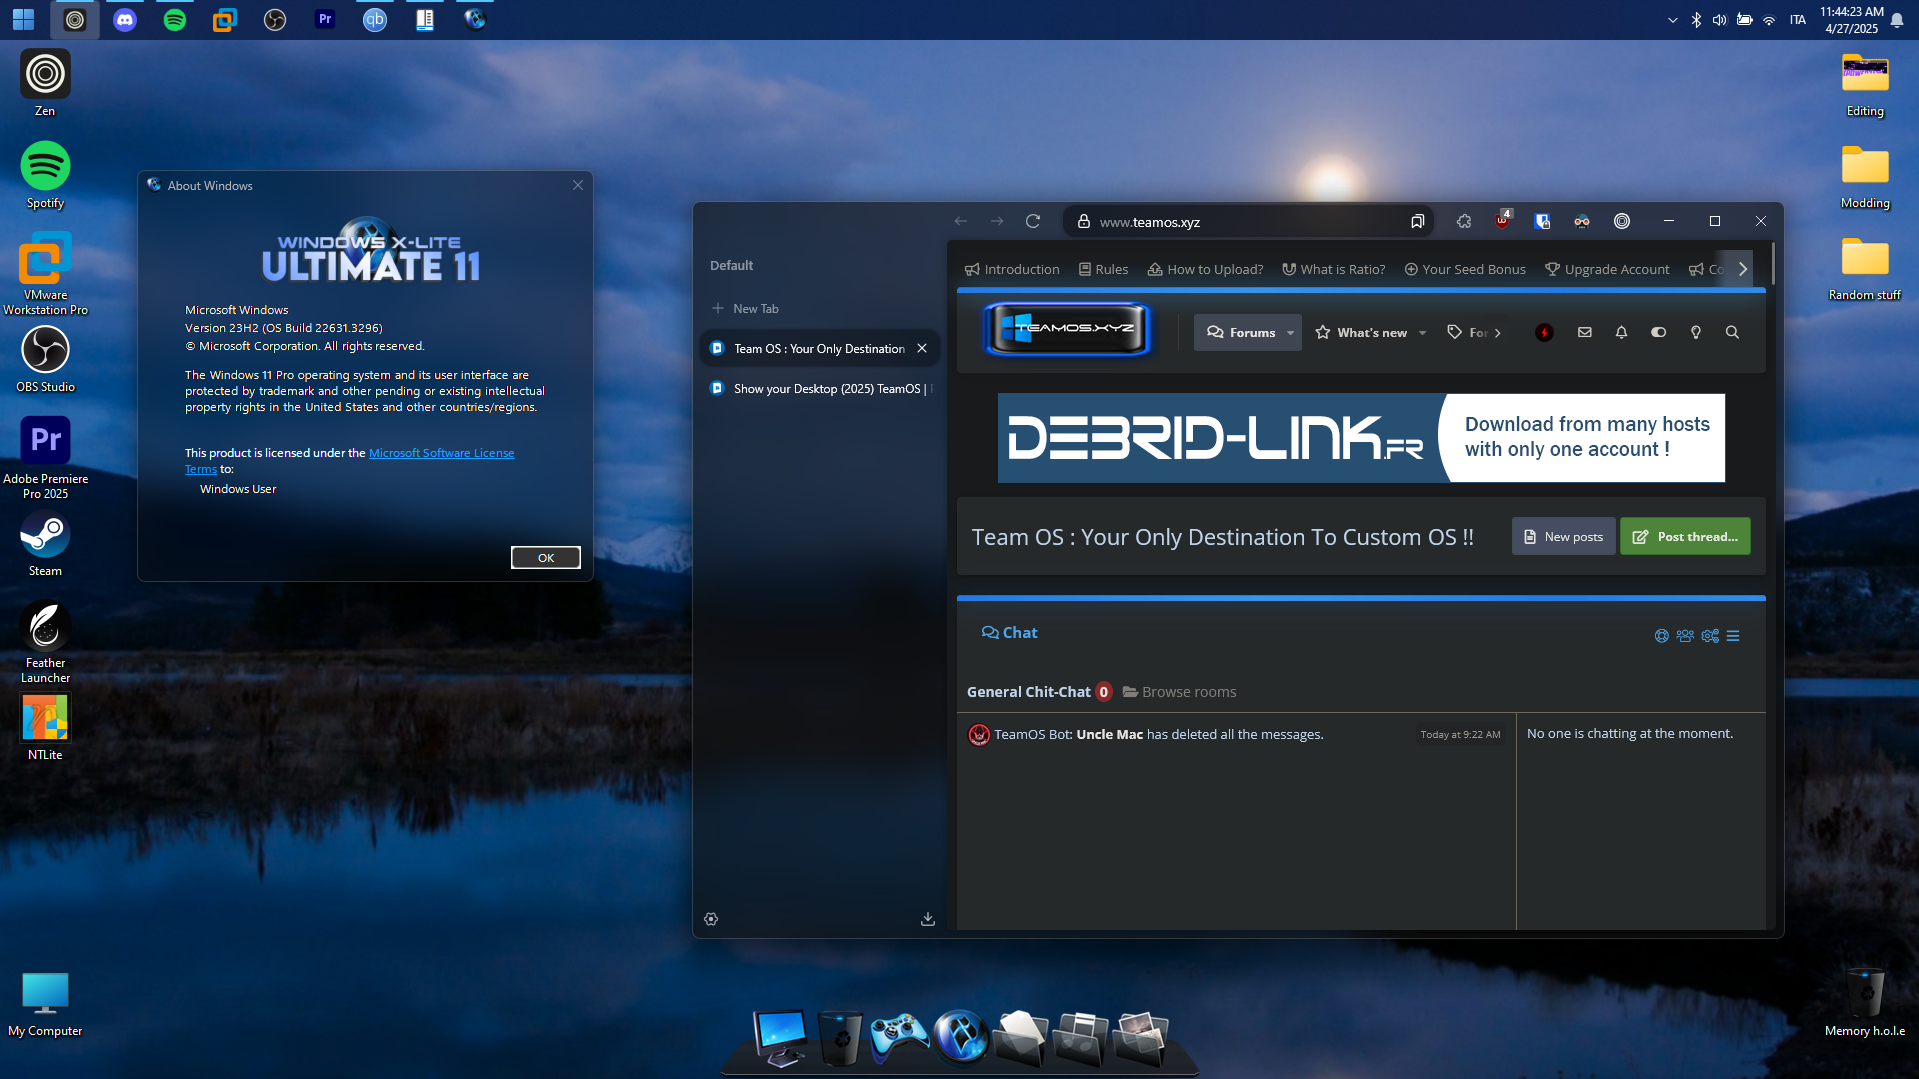This screenshot has width=1919, height=1079.
Task: Open forum inbox envelope icon
Action: click(x=1585, y=332)
